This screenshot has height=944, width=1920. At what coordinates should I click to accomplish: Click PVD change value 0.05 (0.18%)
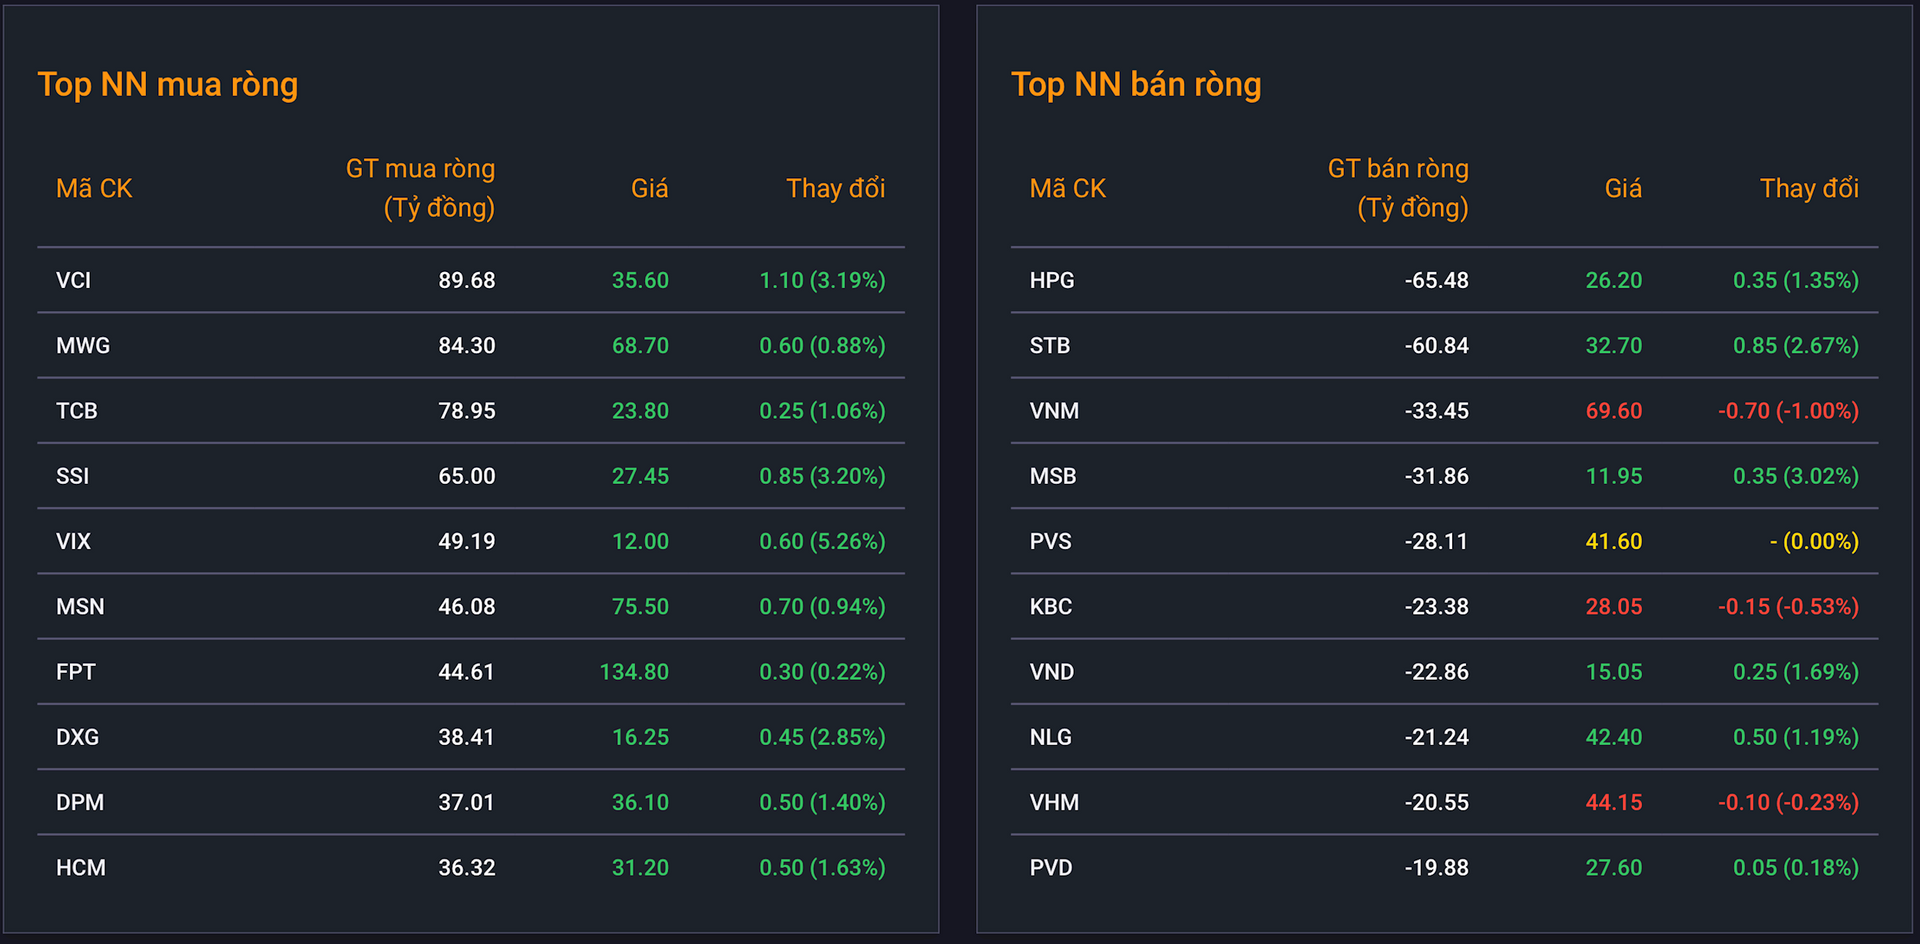click(x=1796, y=868)
